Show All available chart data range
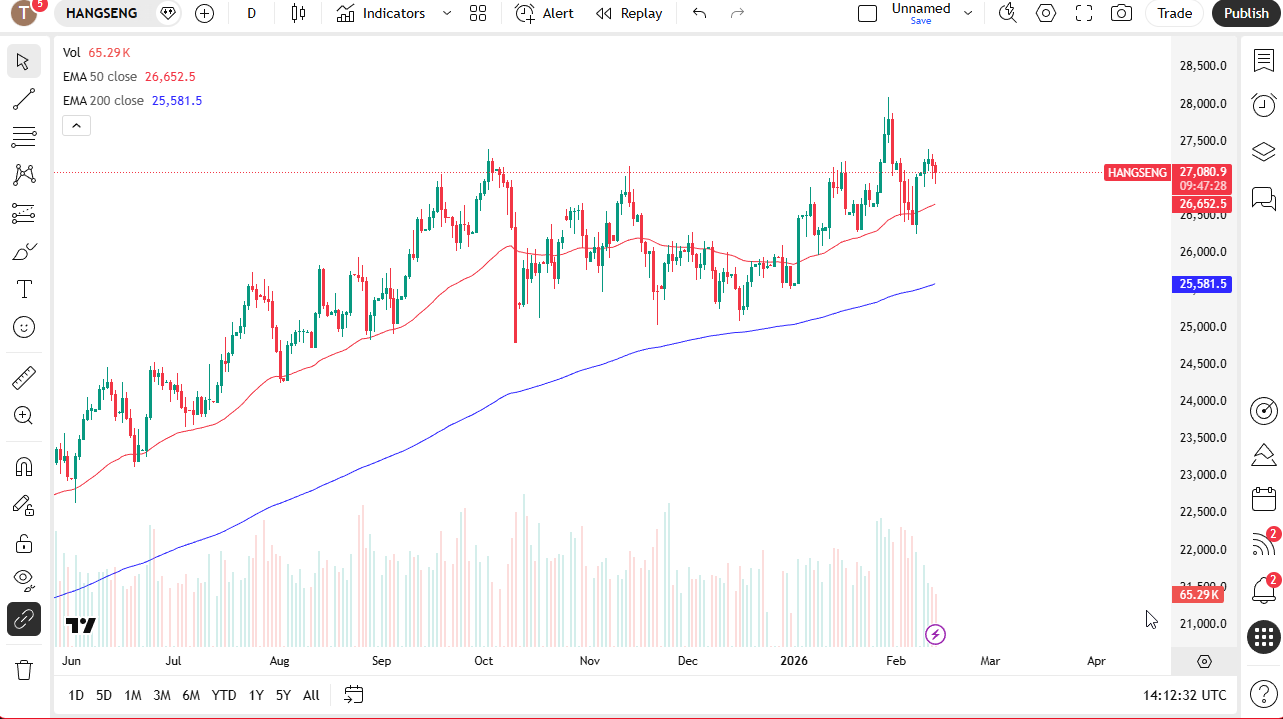The height and width of the screenshot is (719, 1283). pos(311,695)
